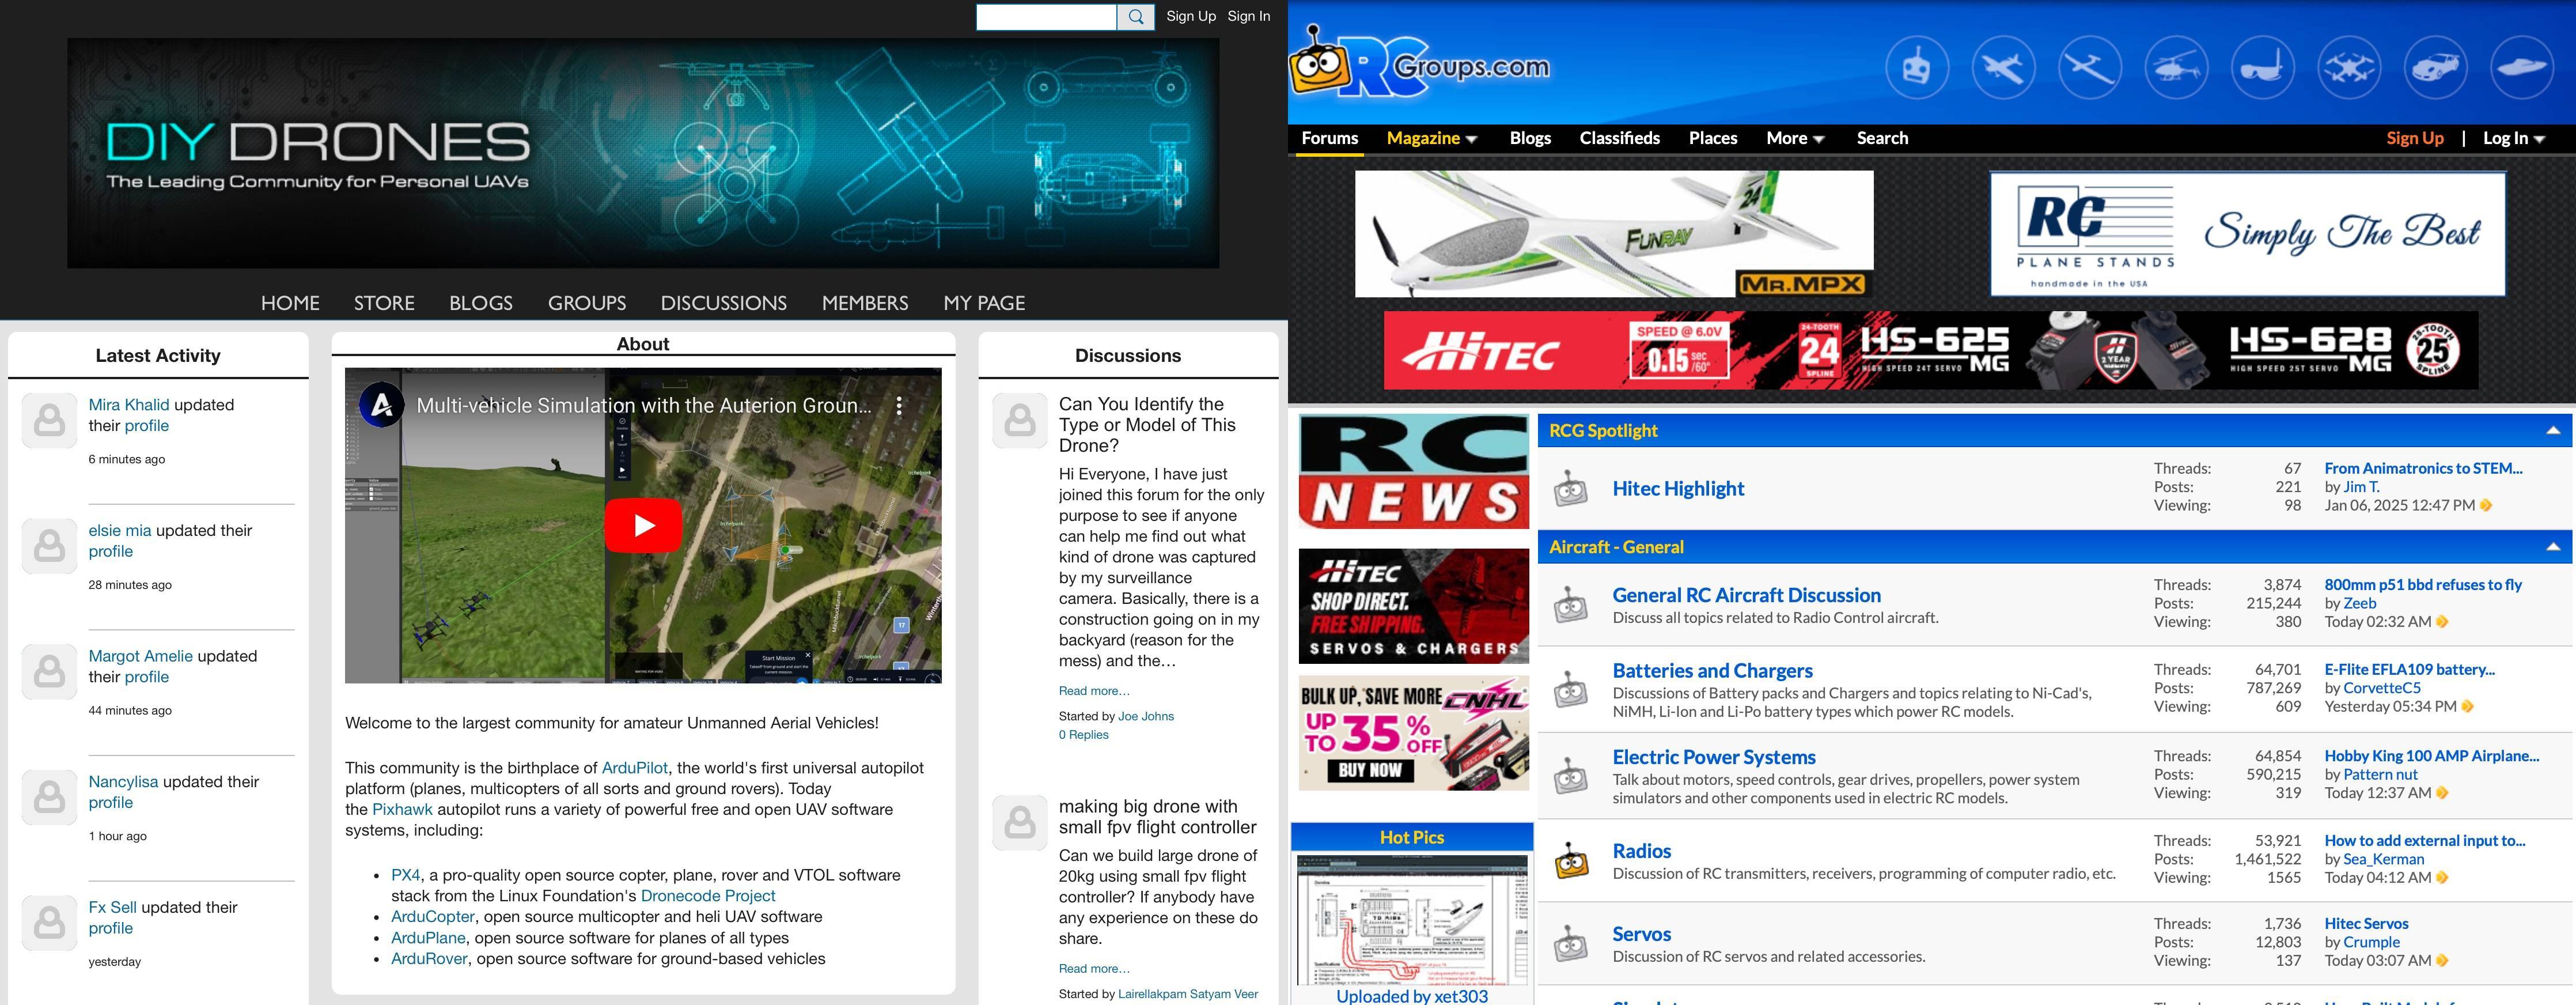Viewport: 2576px width, 1005px height.
Task: Open the General RC Aircraft Discussion forum
Action: 1746,595
